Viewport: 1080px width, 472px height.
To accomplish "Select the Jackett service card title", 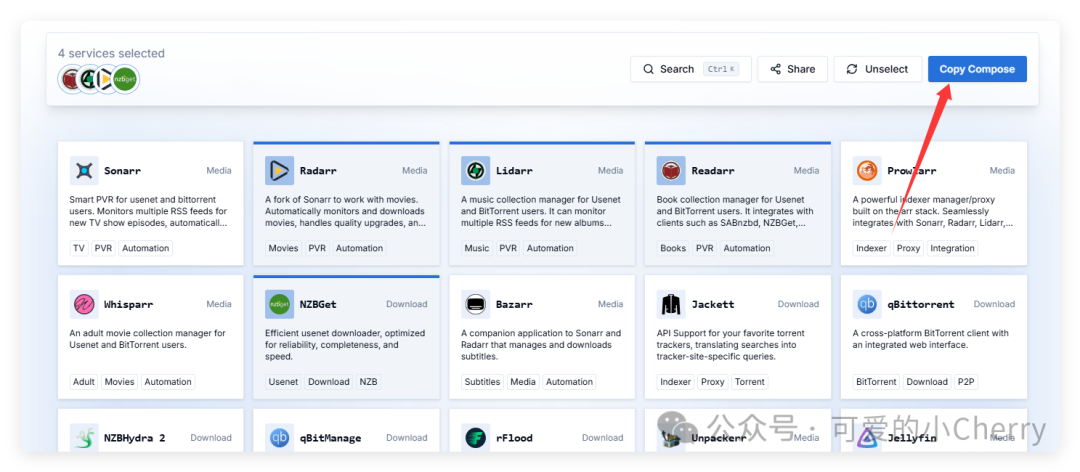I will tap(713, 304).
